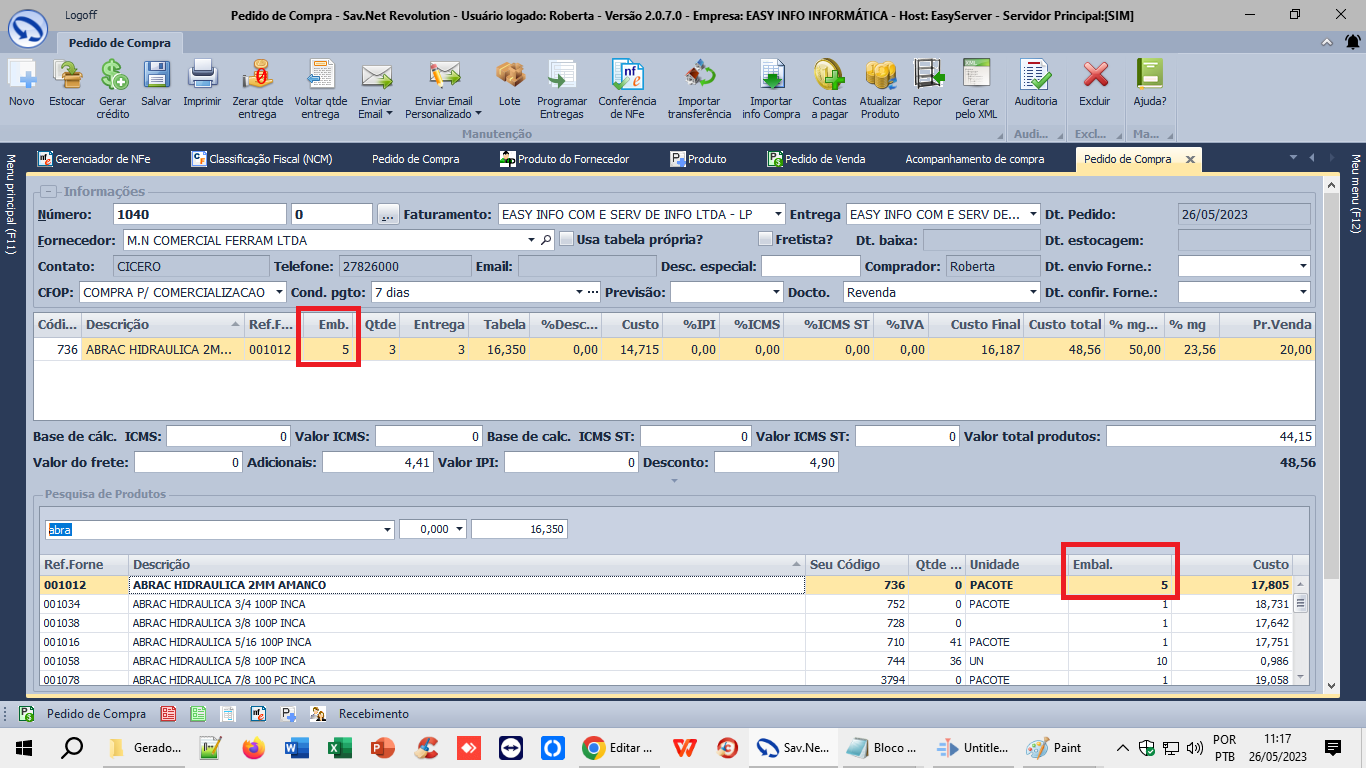Check the Fretista checkbox
1366x768 pixels.
point(766,240)
